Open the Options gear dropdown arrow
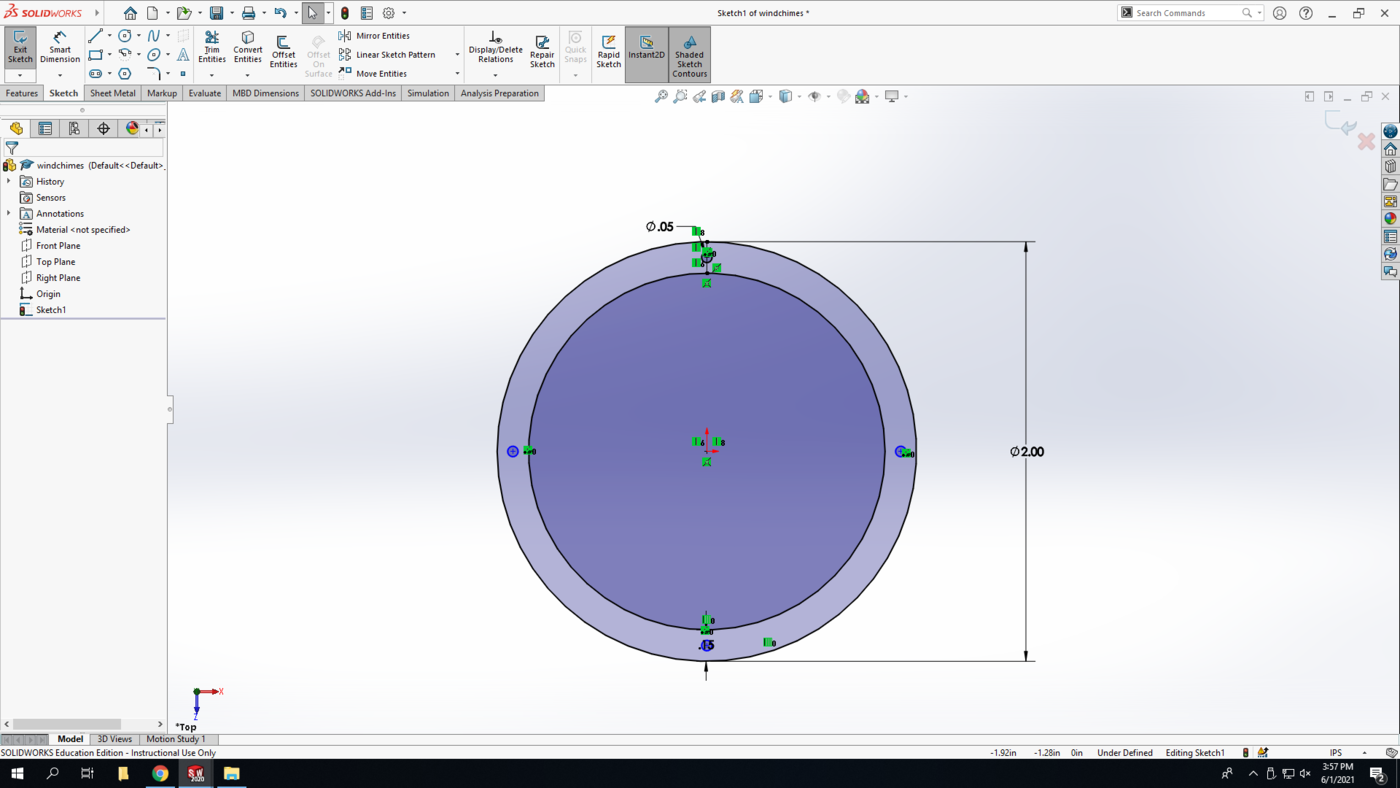Viewport: 1400px width, 788px height. [x=404, y=13]
